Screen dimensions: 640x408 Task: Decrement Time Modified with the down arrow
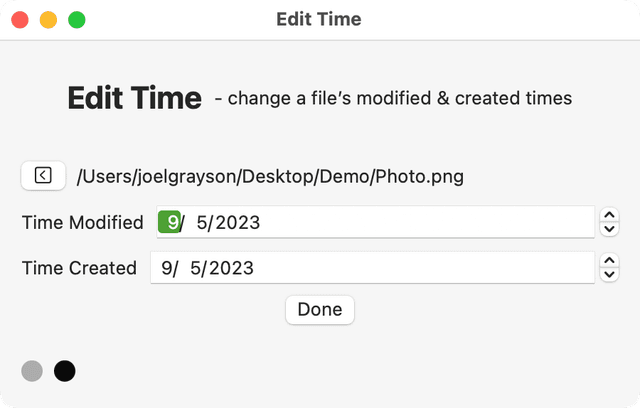609,229
